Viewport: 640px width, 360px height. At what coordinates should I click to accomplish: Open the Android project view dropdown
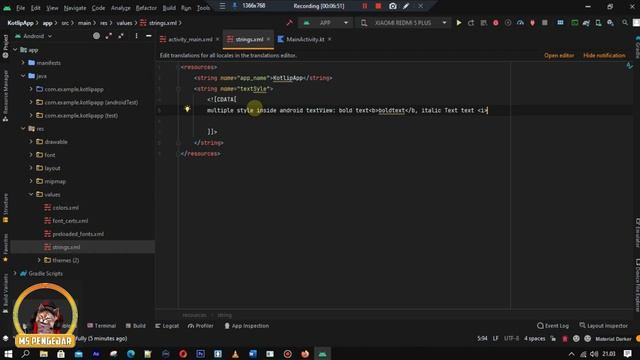click(34, 36)
